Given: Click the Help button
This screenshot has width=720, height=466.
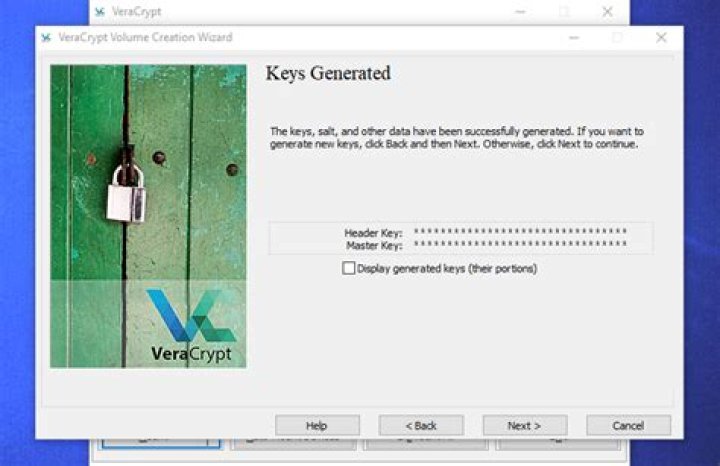Looking at the screenshot, I should 317,426.
